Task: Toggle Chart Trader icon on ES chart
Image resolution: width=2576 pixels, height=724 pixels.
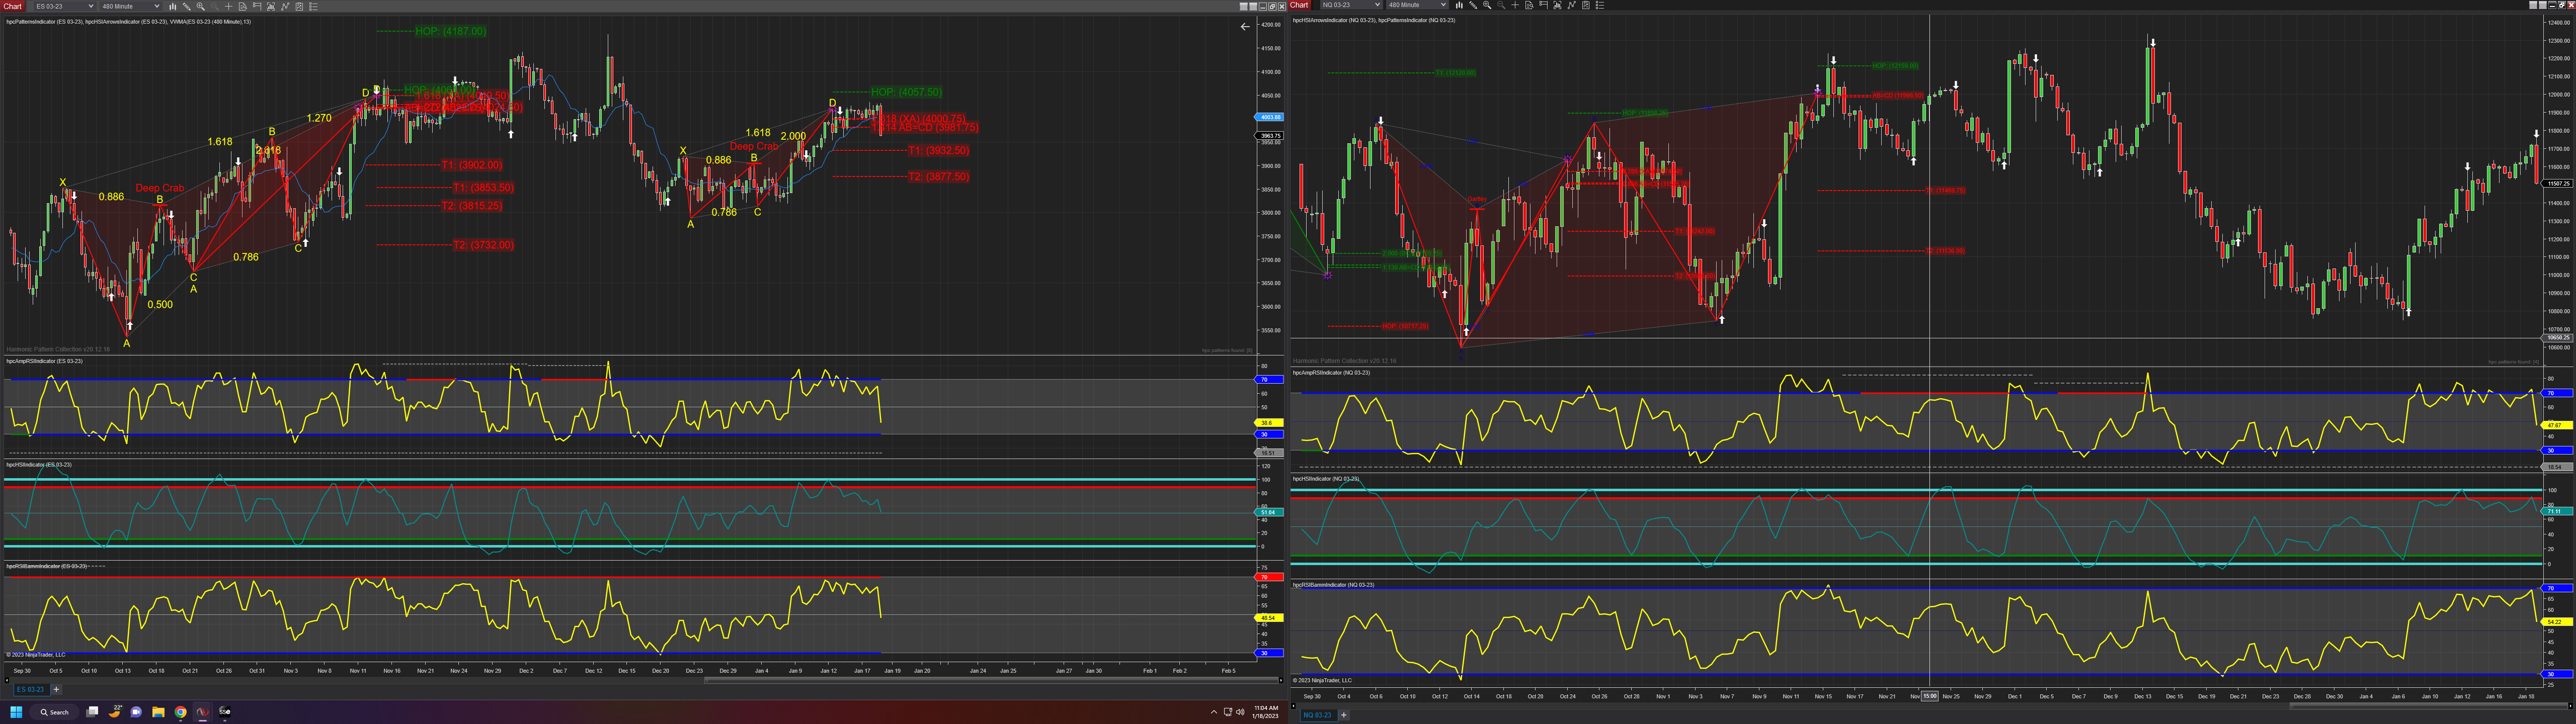Action: [257, 6]
